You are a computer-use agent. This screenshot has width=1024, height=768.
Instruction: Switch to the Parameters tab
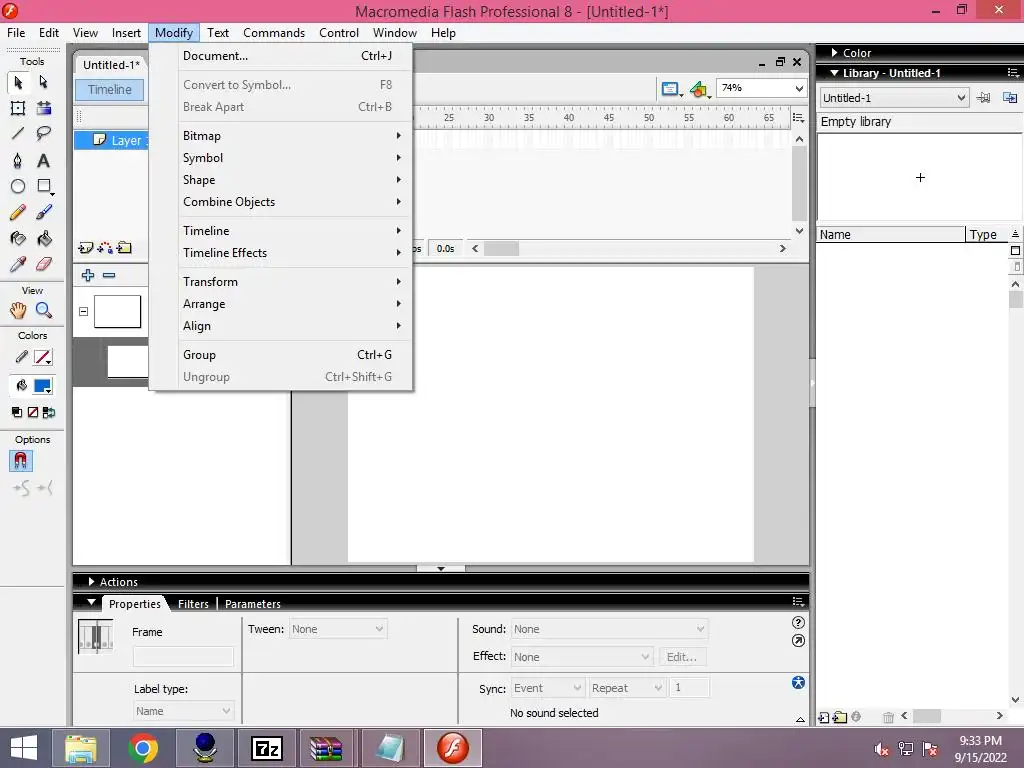click(x=253, y=604)
